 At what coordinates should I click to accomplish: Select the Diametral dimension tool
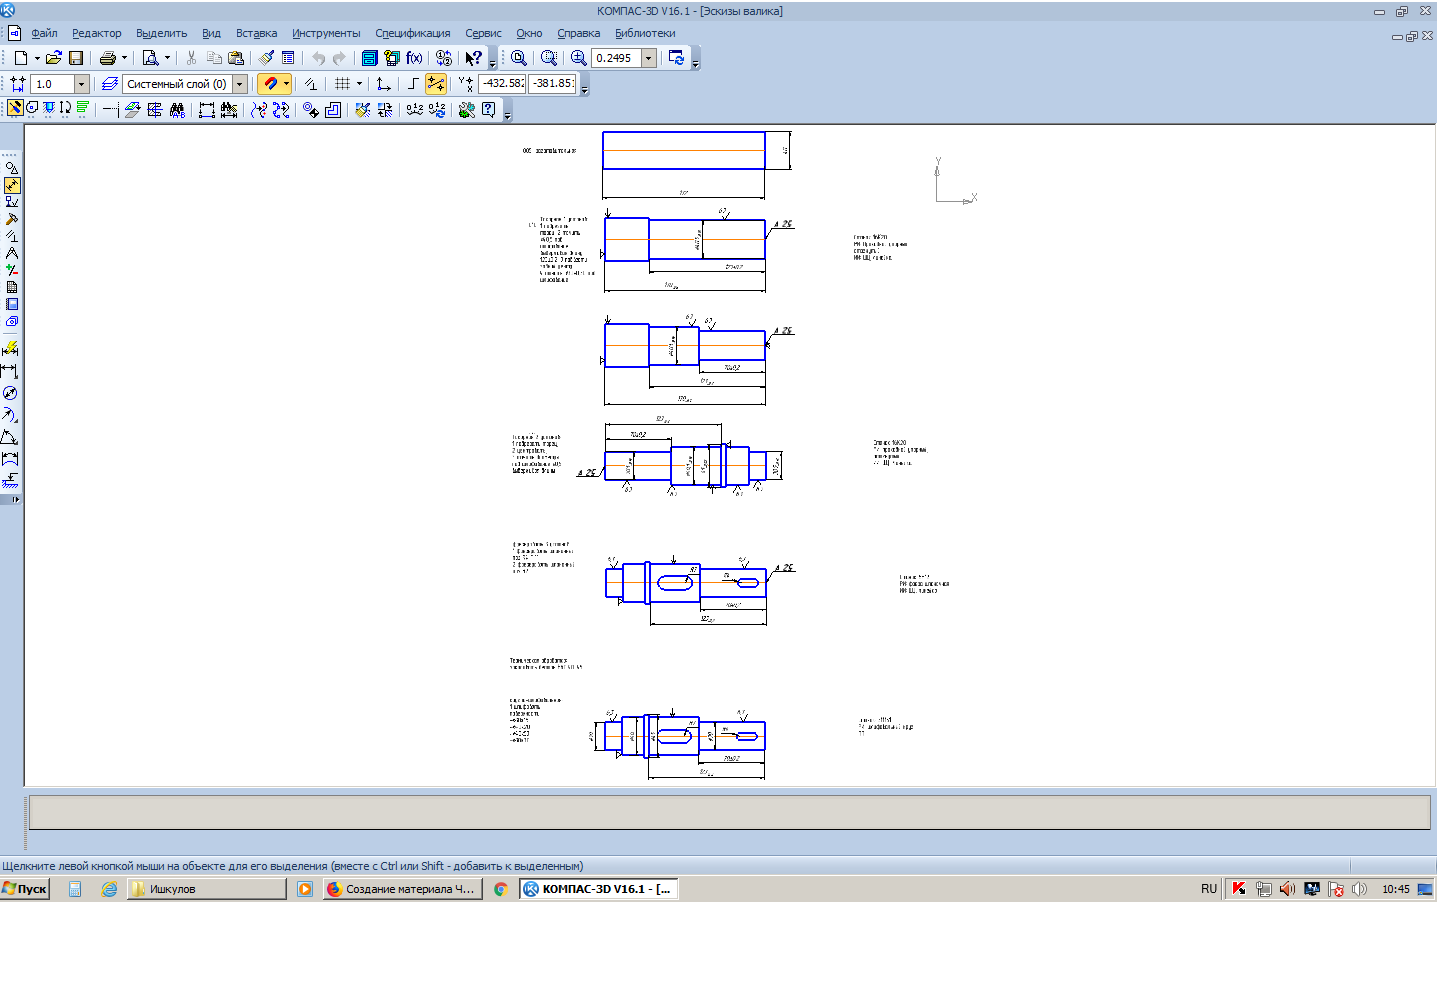pos(10,393)
